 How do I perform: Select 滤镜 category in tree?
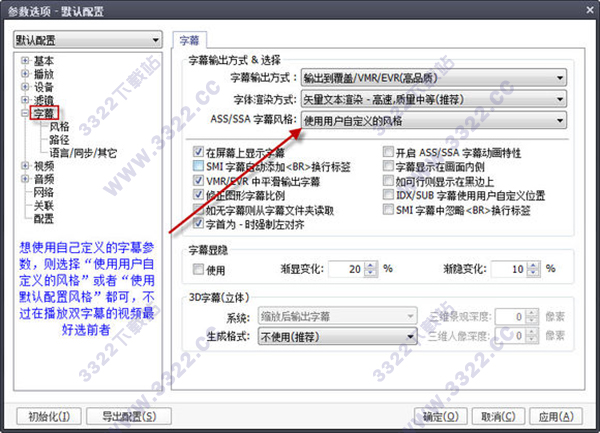[44, 100]
